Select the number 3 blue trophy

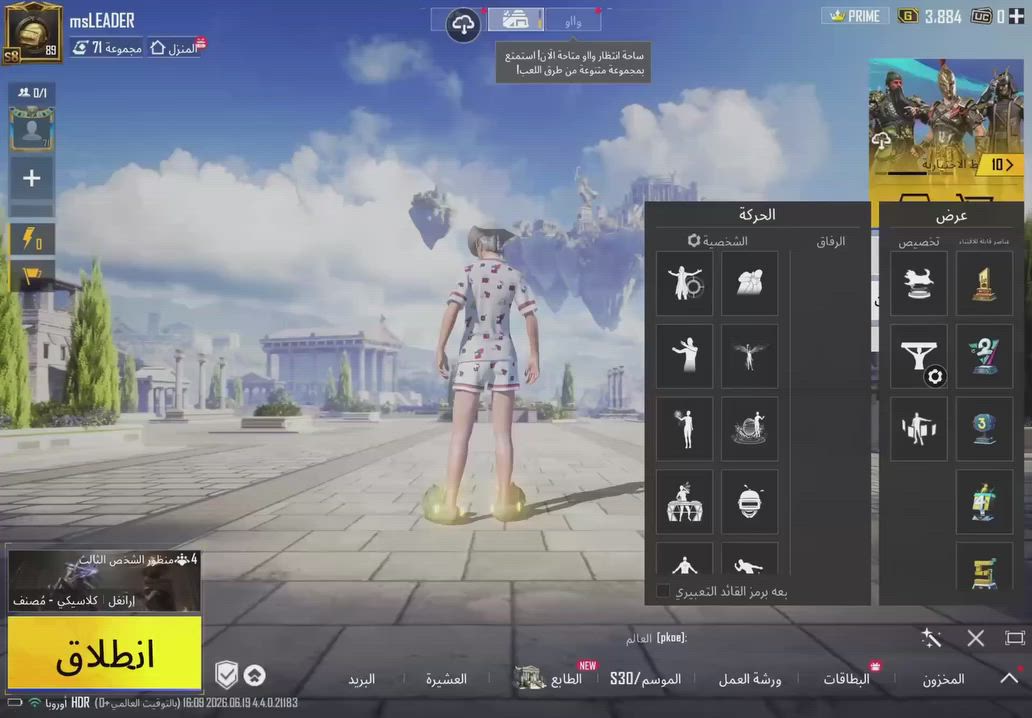[x=984, y=428]
